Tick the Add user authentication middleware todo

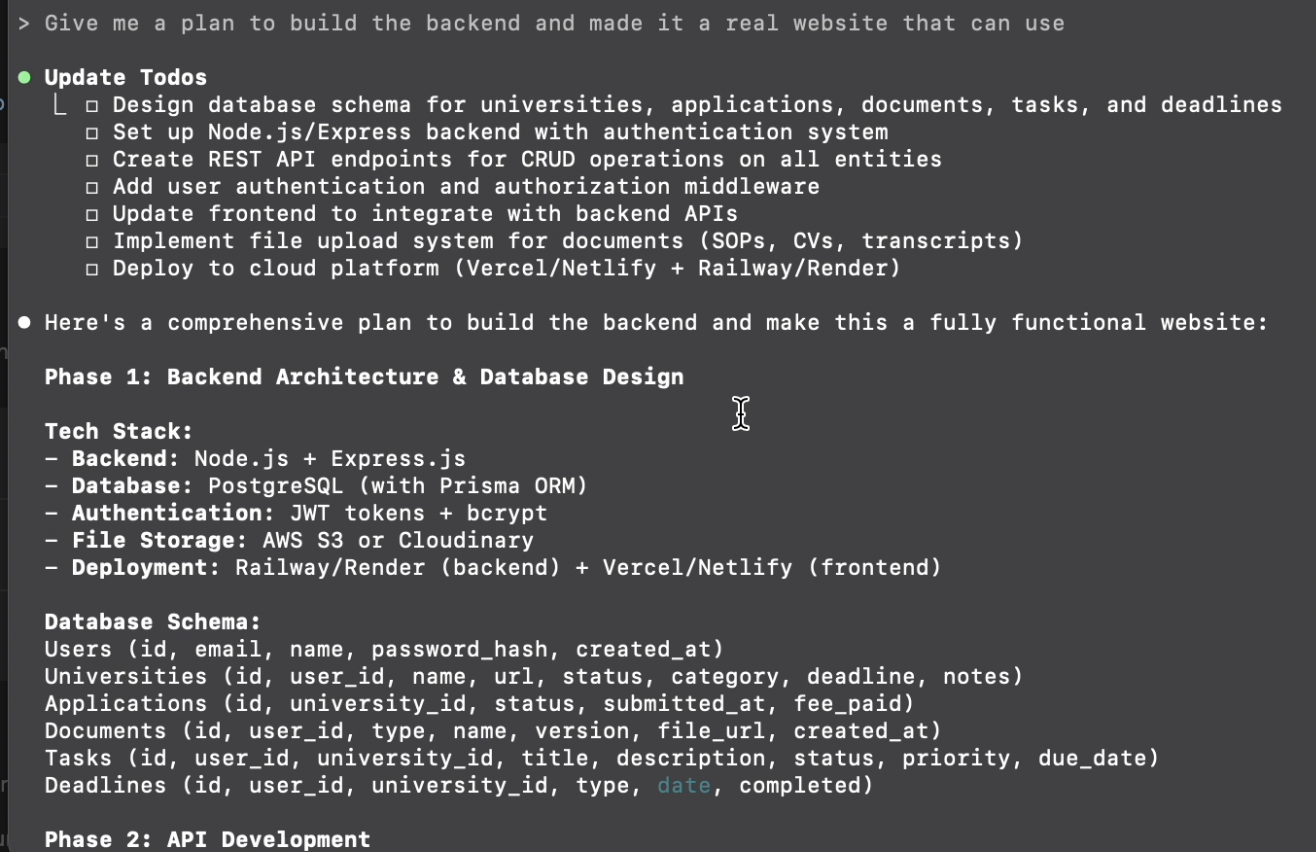click(x=92, y=186)
